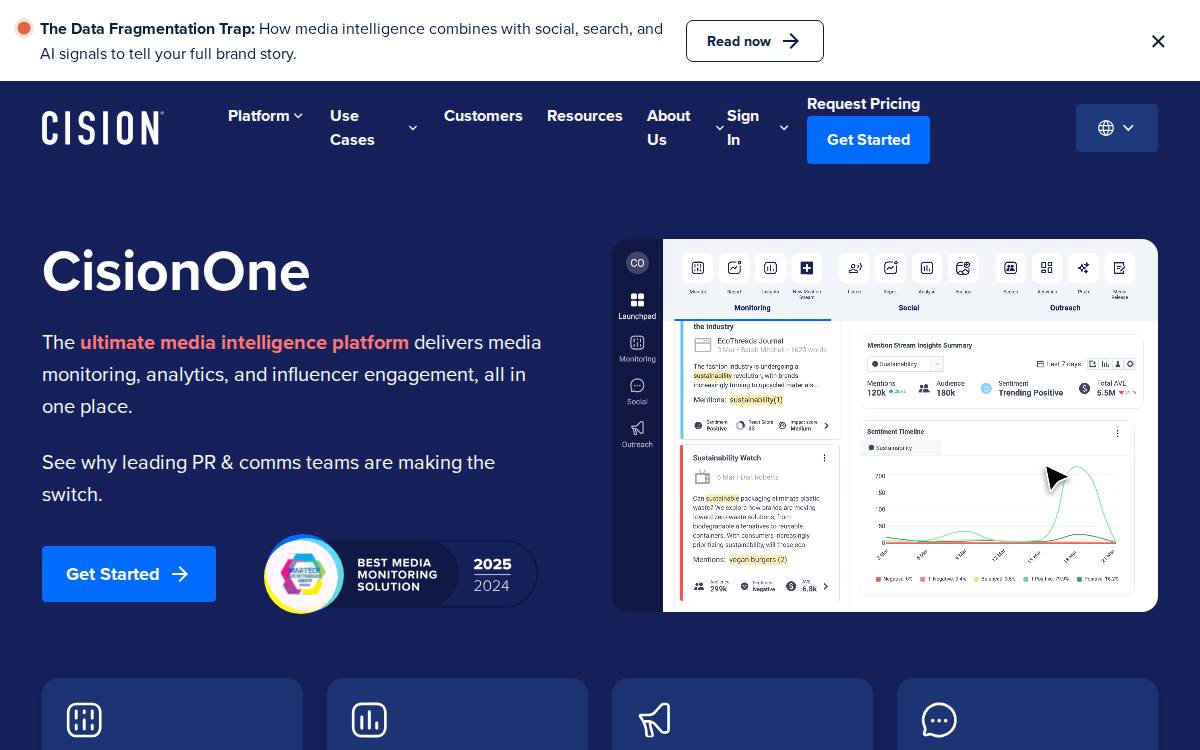This screenshot has width=1200, height=750.
Task: Click the Best Media Monitoring Solution badge
Action: [x=401, y=574]
